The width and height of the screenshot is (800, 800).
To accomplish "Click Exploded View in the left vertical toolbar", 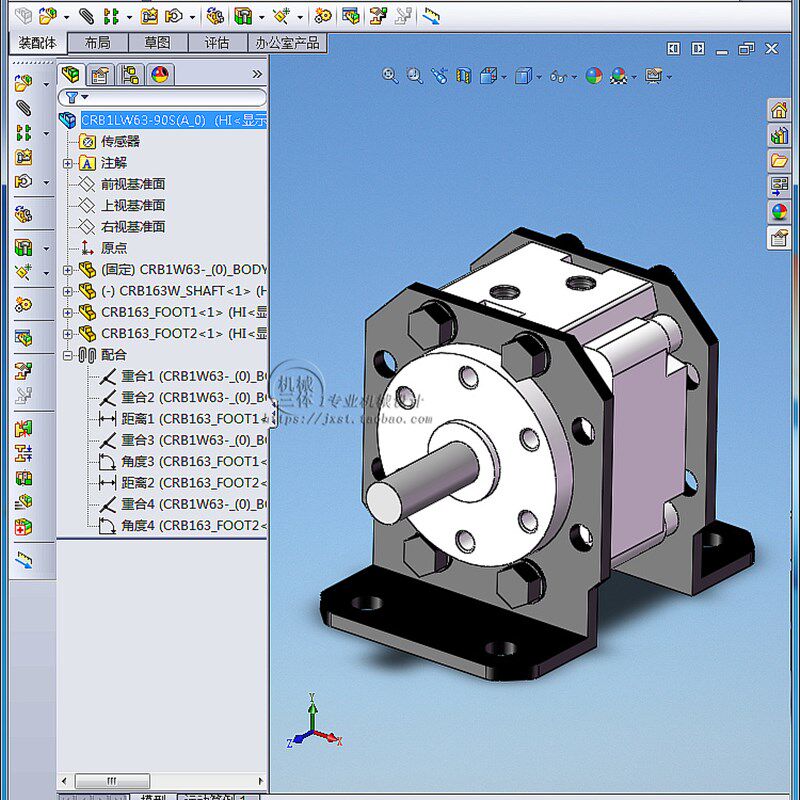I will 23,371.
